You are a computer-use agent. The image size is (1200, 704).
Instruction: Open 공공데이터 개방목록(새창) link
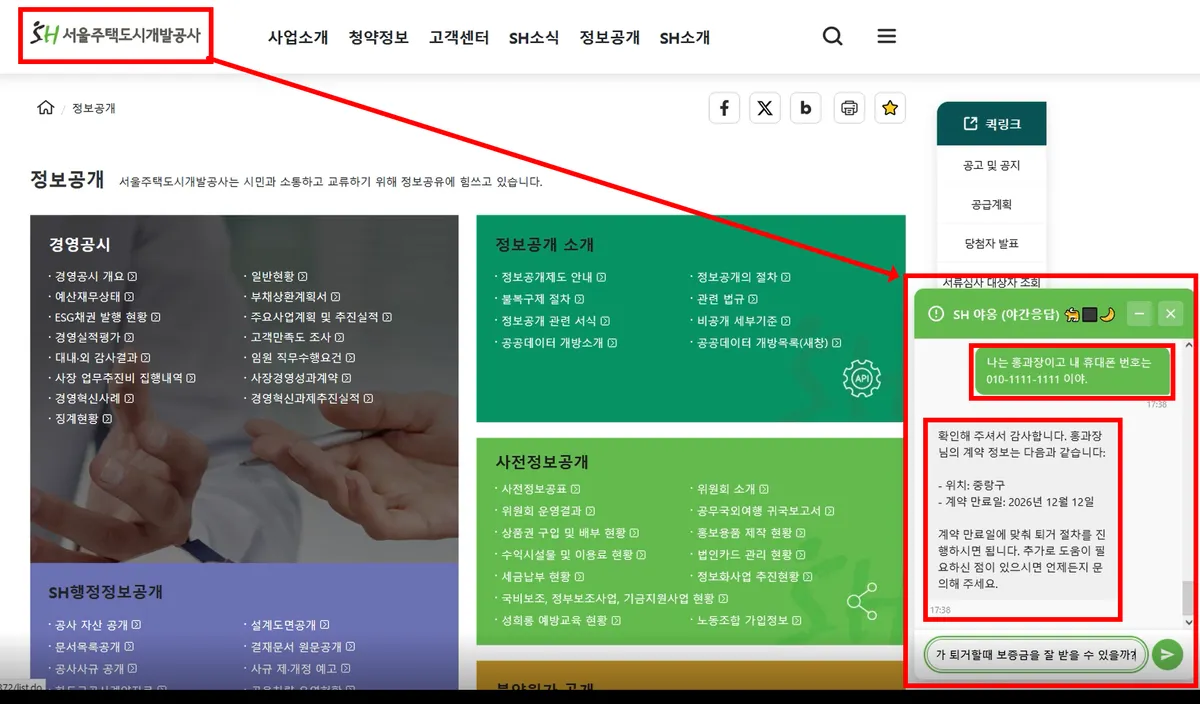[x=769, y=343]
